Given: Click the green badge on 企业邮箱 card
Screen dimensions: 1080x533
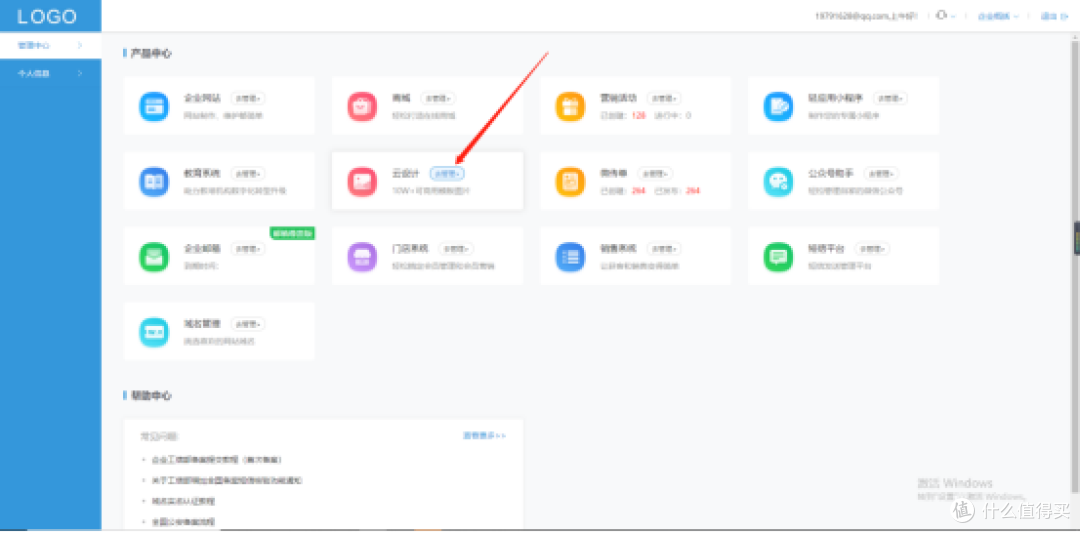Looking at the screenshot, I should tap(292, 233).
